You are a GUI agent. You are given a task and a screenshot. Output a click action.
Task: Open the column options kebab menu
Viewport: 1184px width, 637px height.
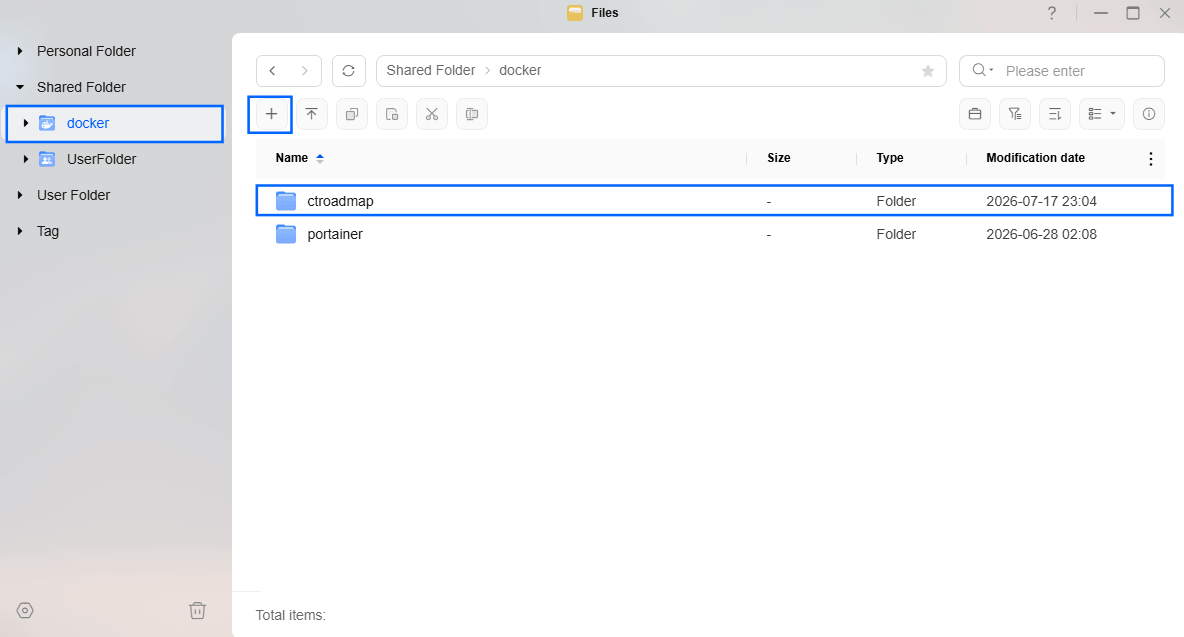1150,158
